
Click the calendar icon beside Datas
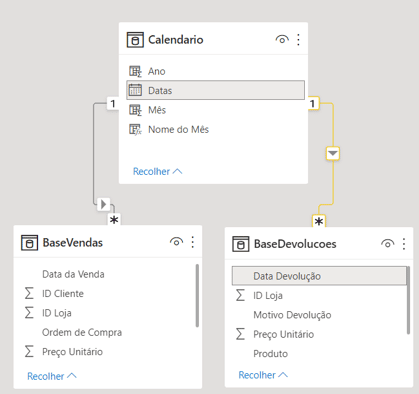(x=135, y=90)
